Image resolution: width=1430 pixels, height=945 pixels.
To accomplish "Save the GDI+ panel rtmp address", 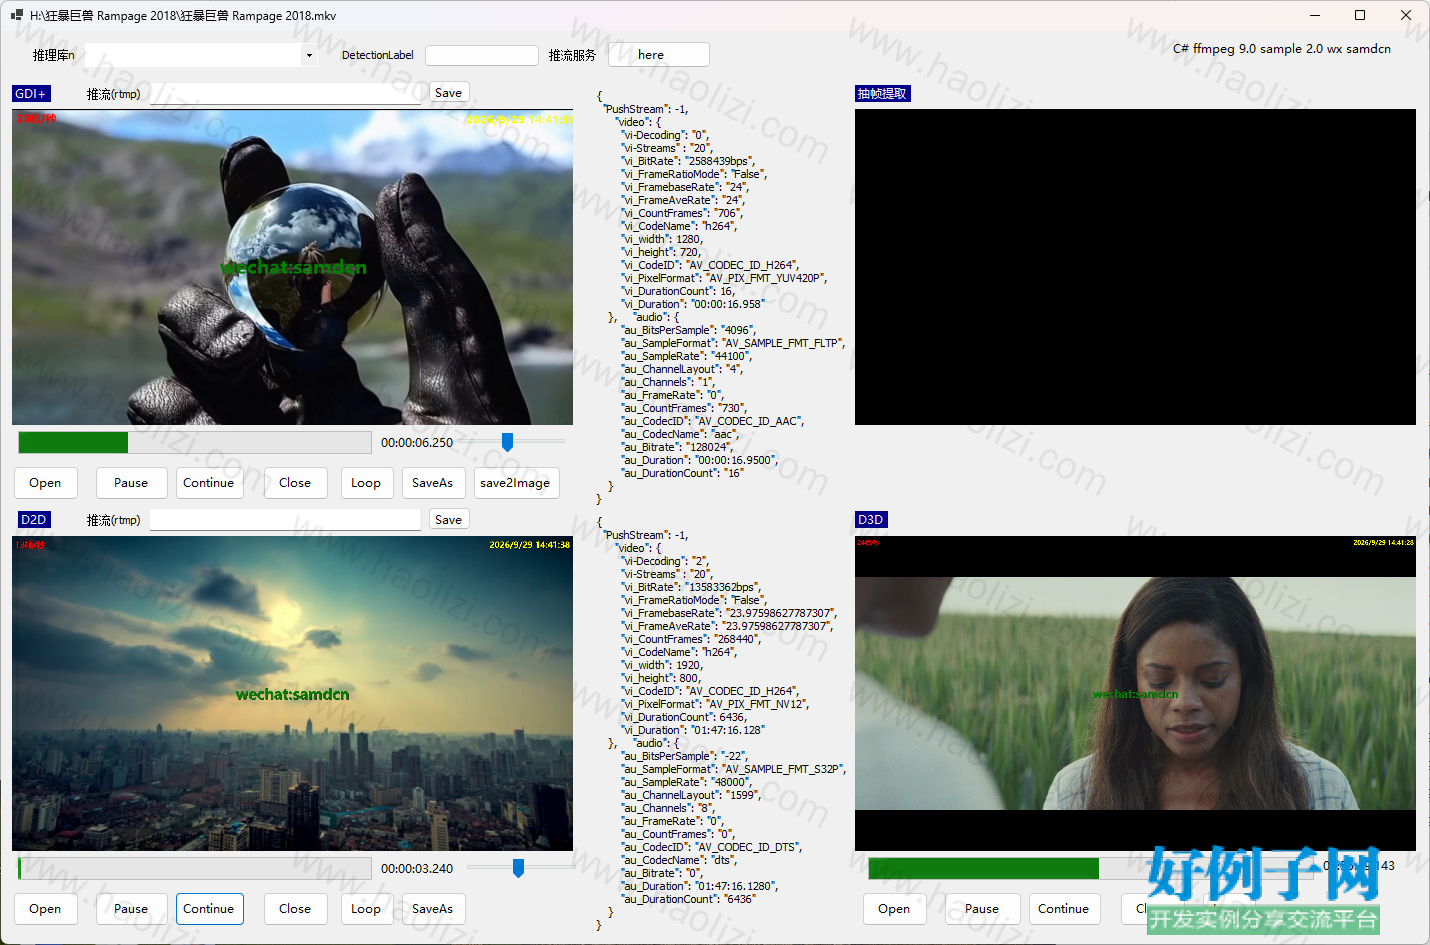I will (x=449, y=93).
